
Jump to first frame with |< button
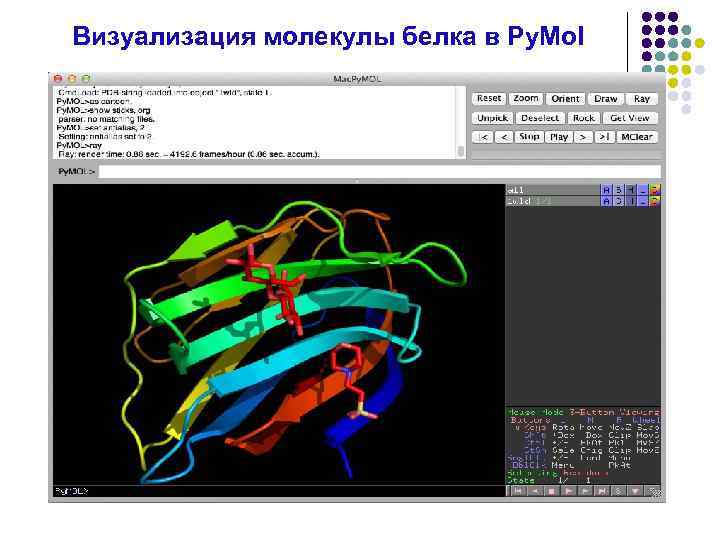[x=483, y=137]
